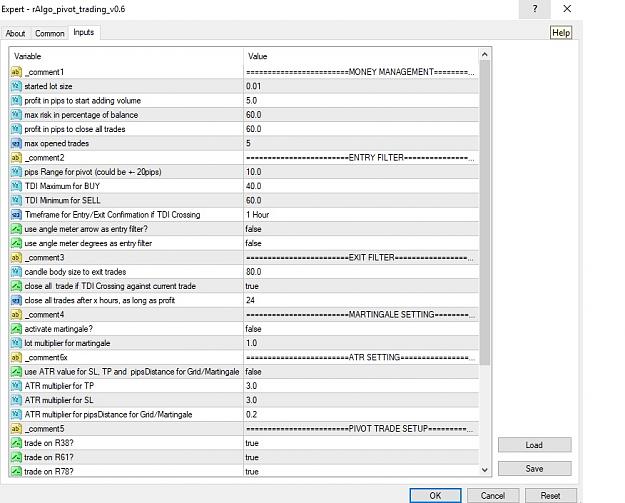625x503 pixels.
Task: Toggle 'false' value for use ATR value row
Action: click(x=361, y=372)
